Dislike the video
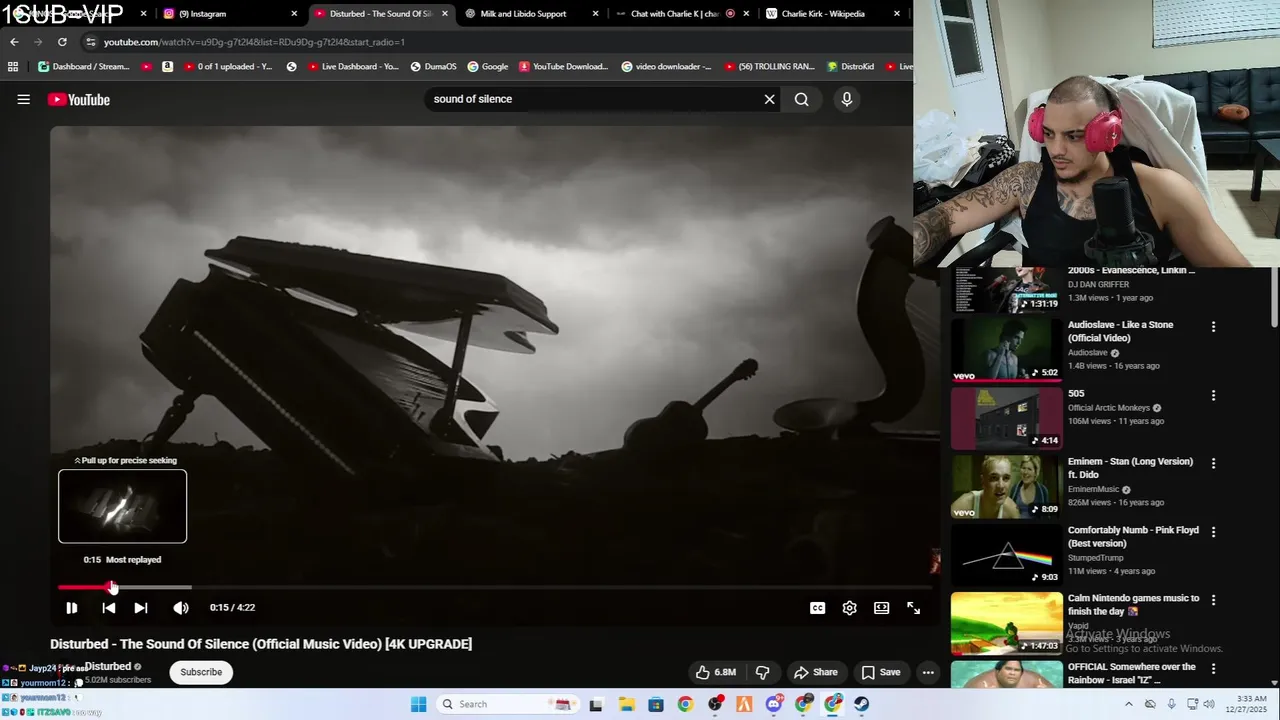The image size is (1280, 720). click(x=762, y=672)
